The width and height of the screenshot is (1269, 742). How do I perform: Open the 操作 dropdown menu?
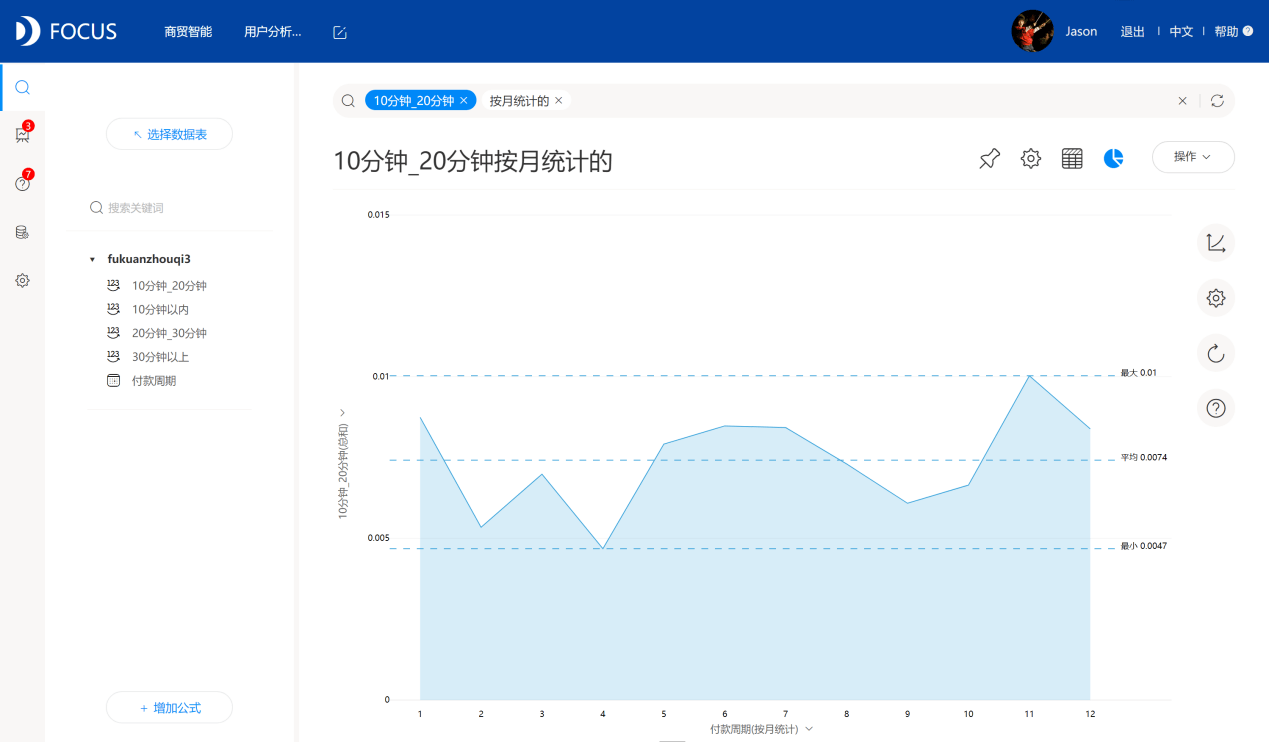pos(1192,157)
